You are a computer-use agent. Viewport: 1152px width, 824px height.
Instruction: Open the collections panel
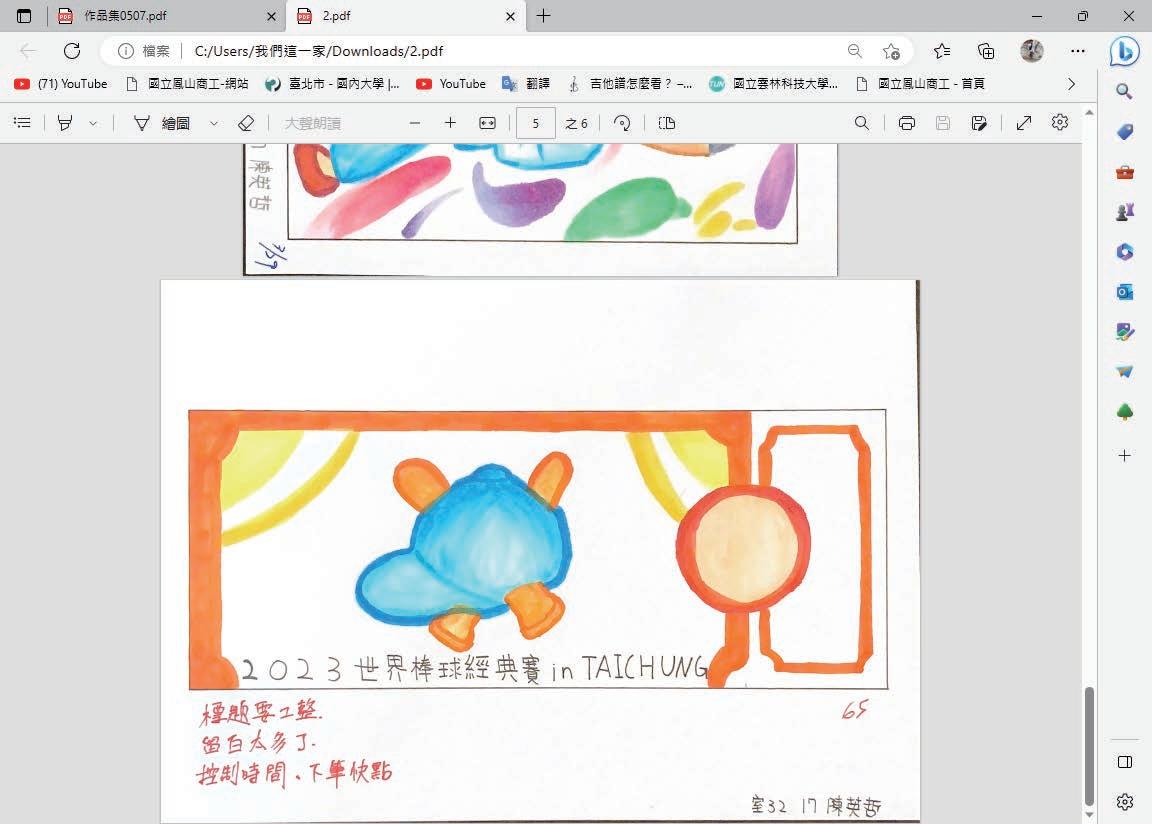pos(986,51)
